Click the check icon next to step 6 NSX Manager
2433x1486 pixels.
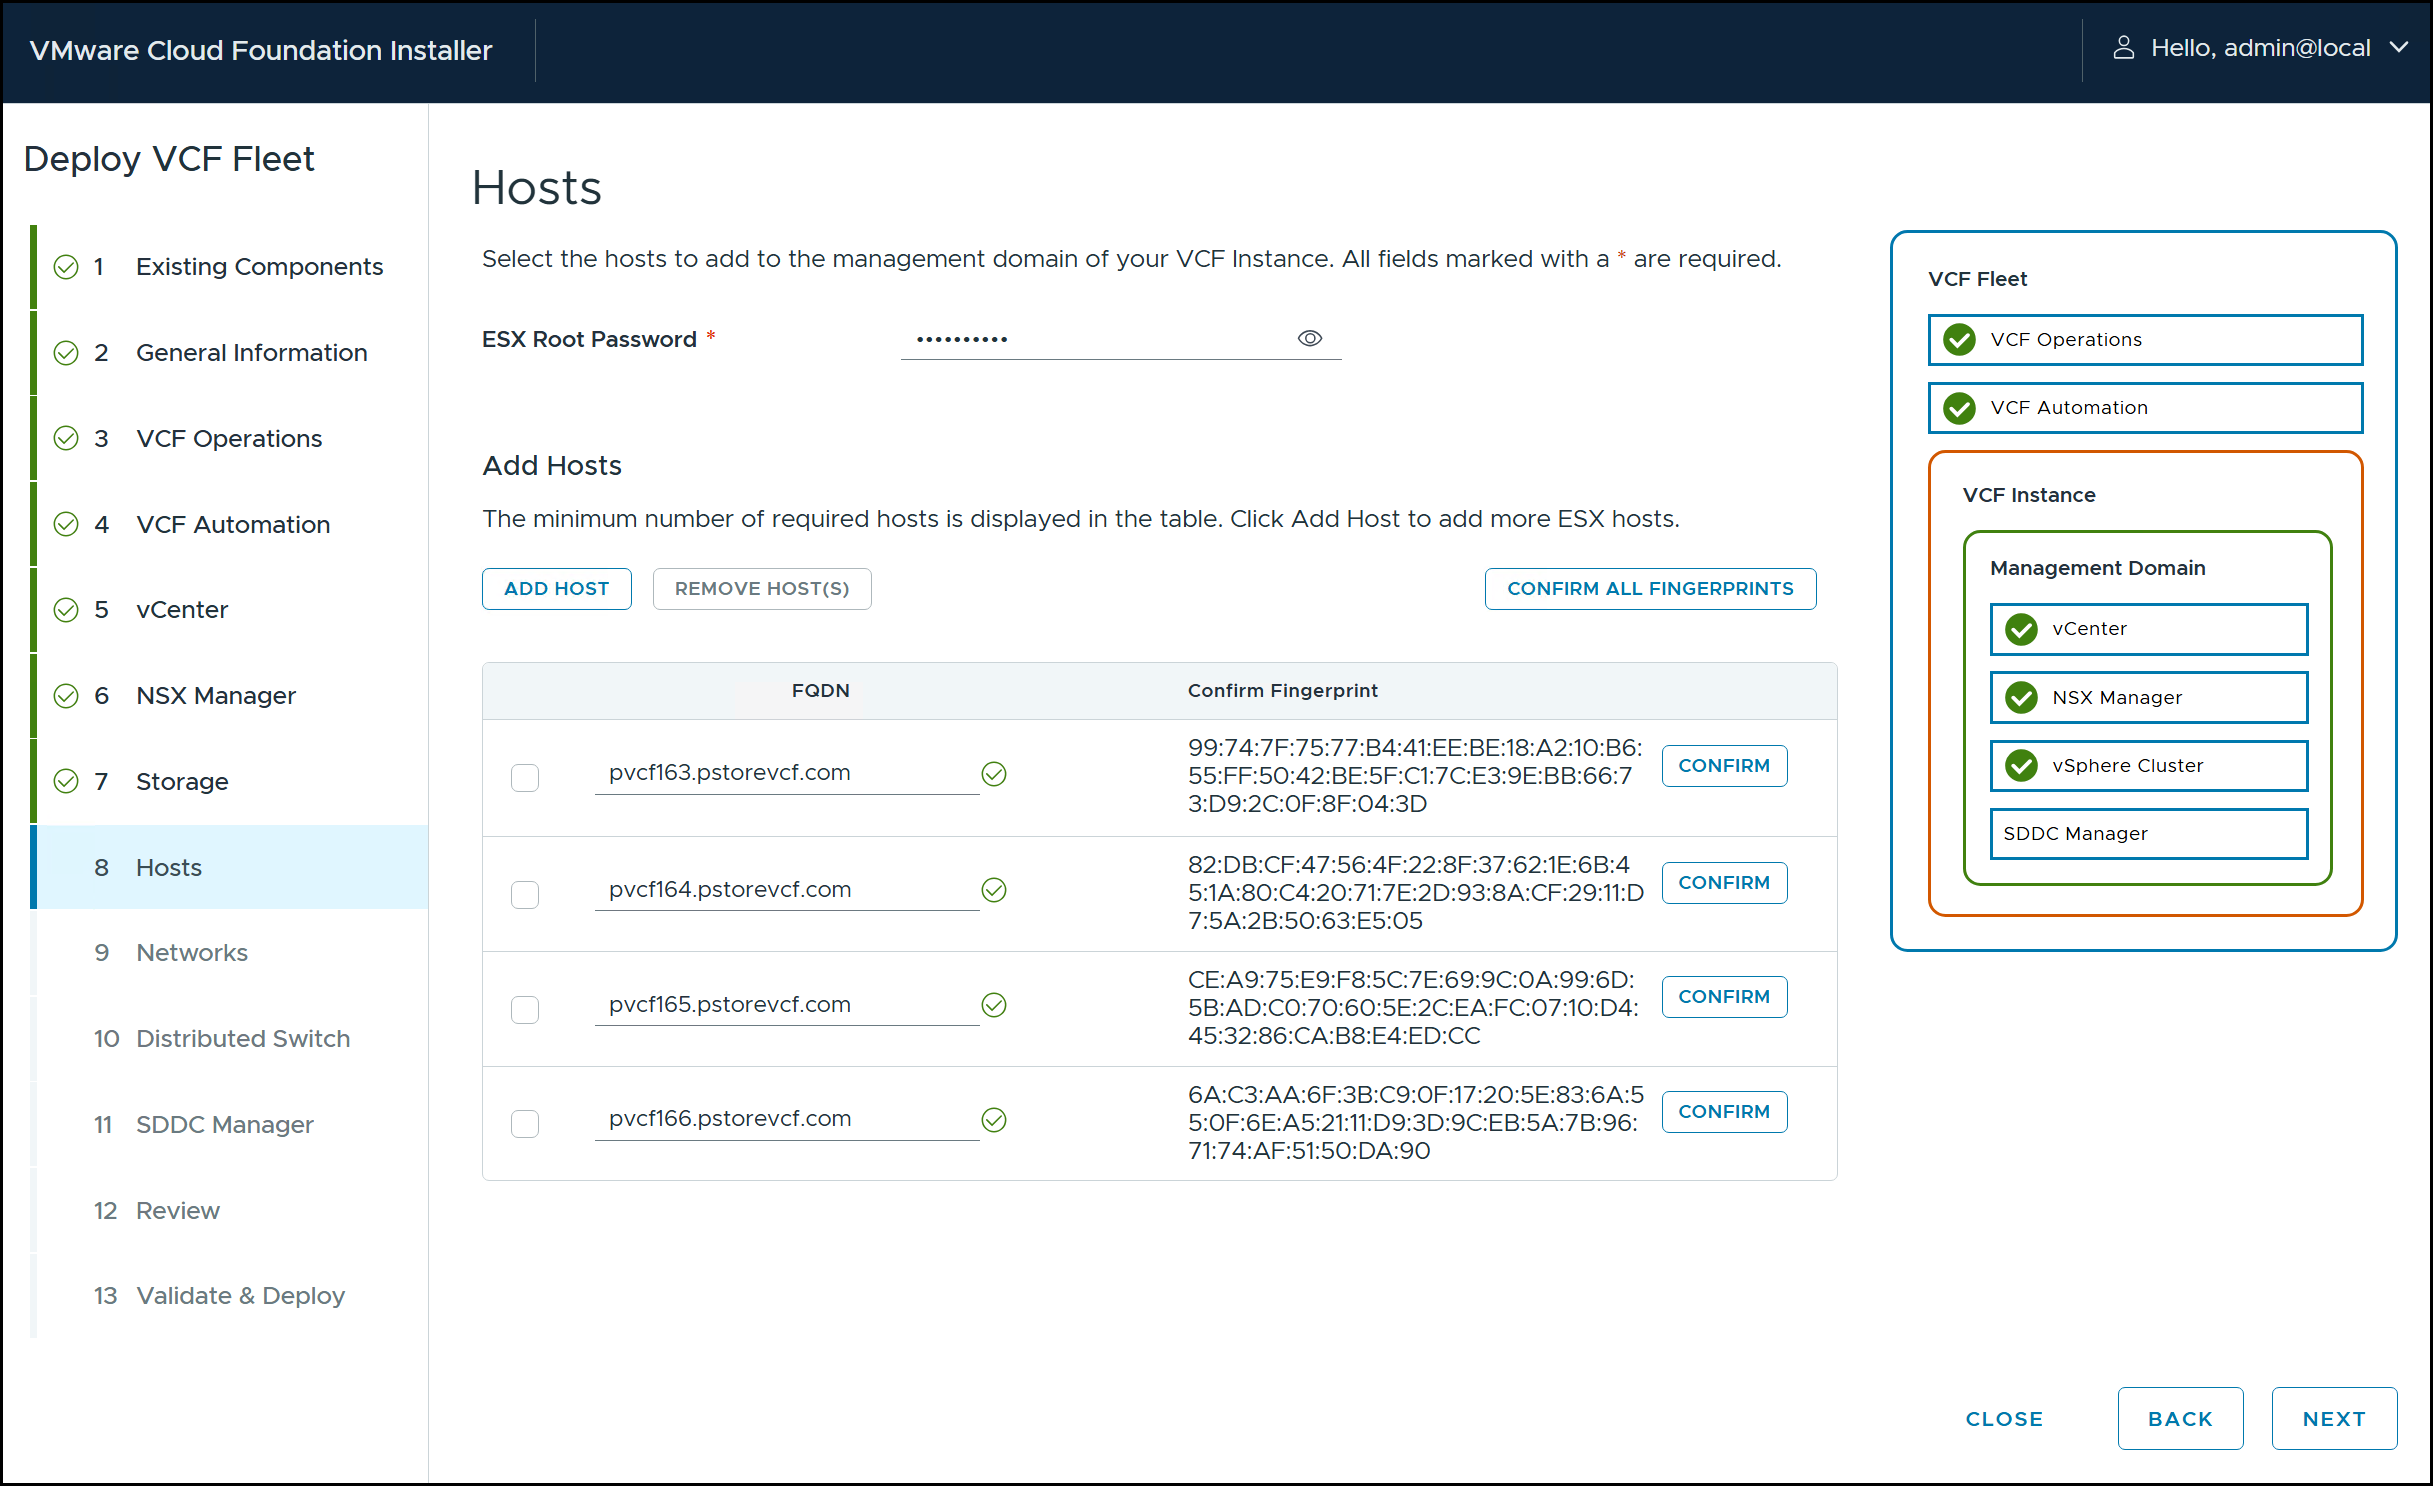pyautogui.click(x=66, y=696)
